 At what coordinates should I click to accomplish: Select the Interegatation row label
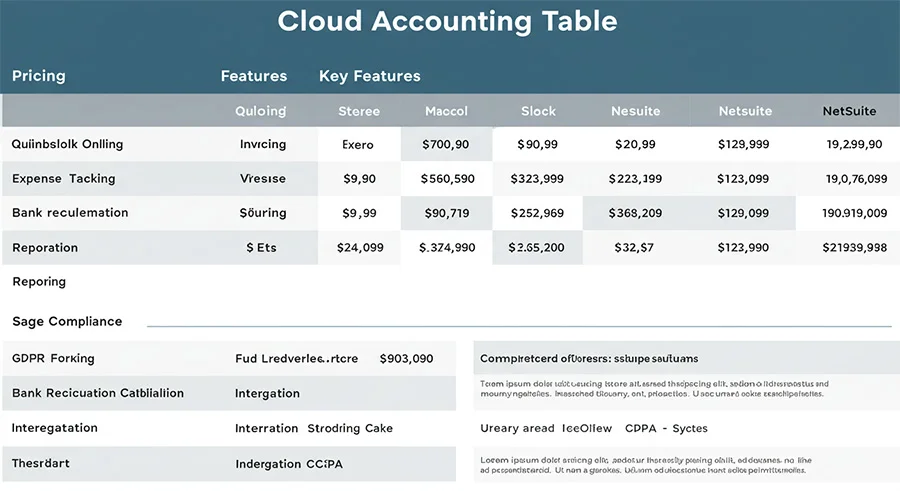click(55, 428)
